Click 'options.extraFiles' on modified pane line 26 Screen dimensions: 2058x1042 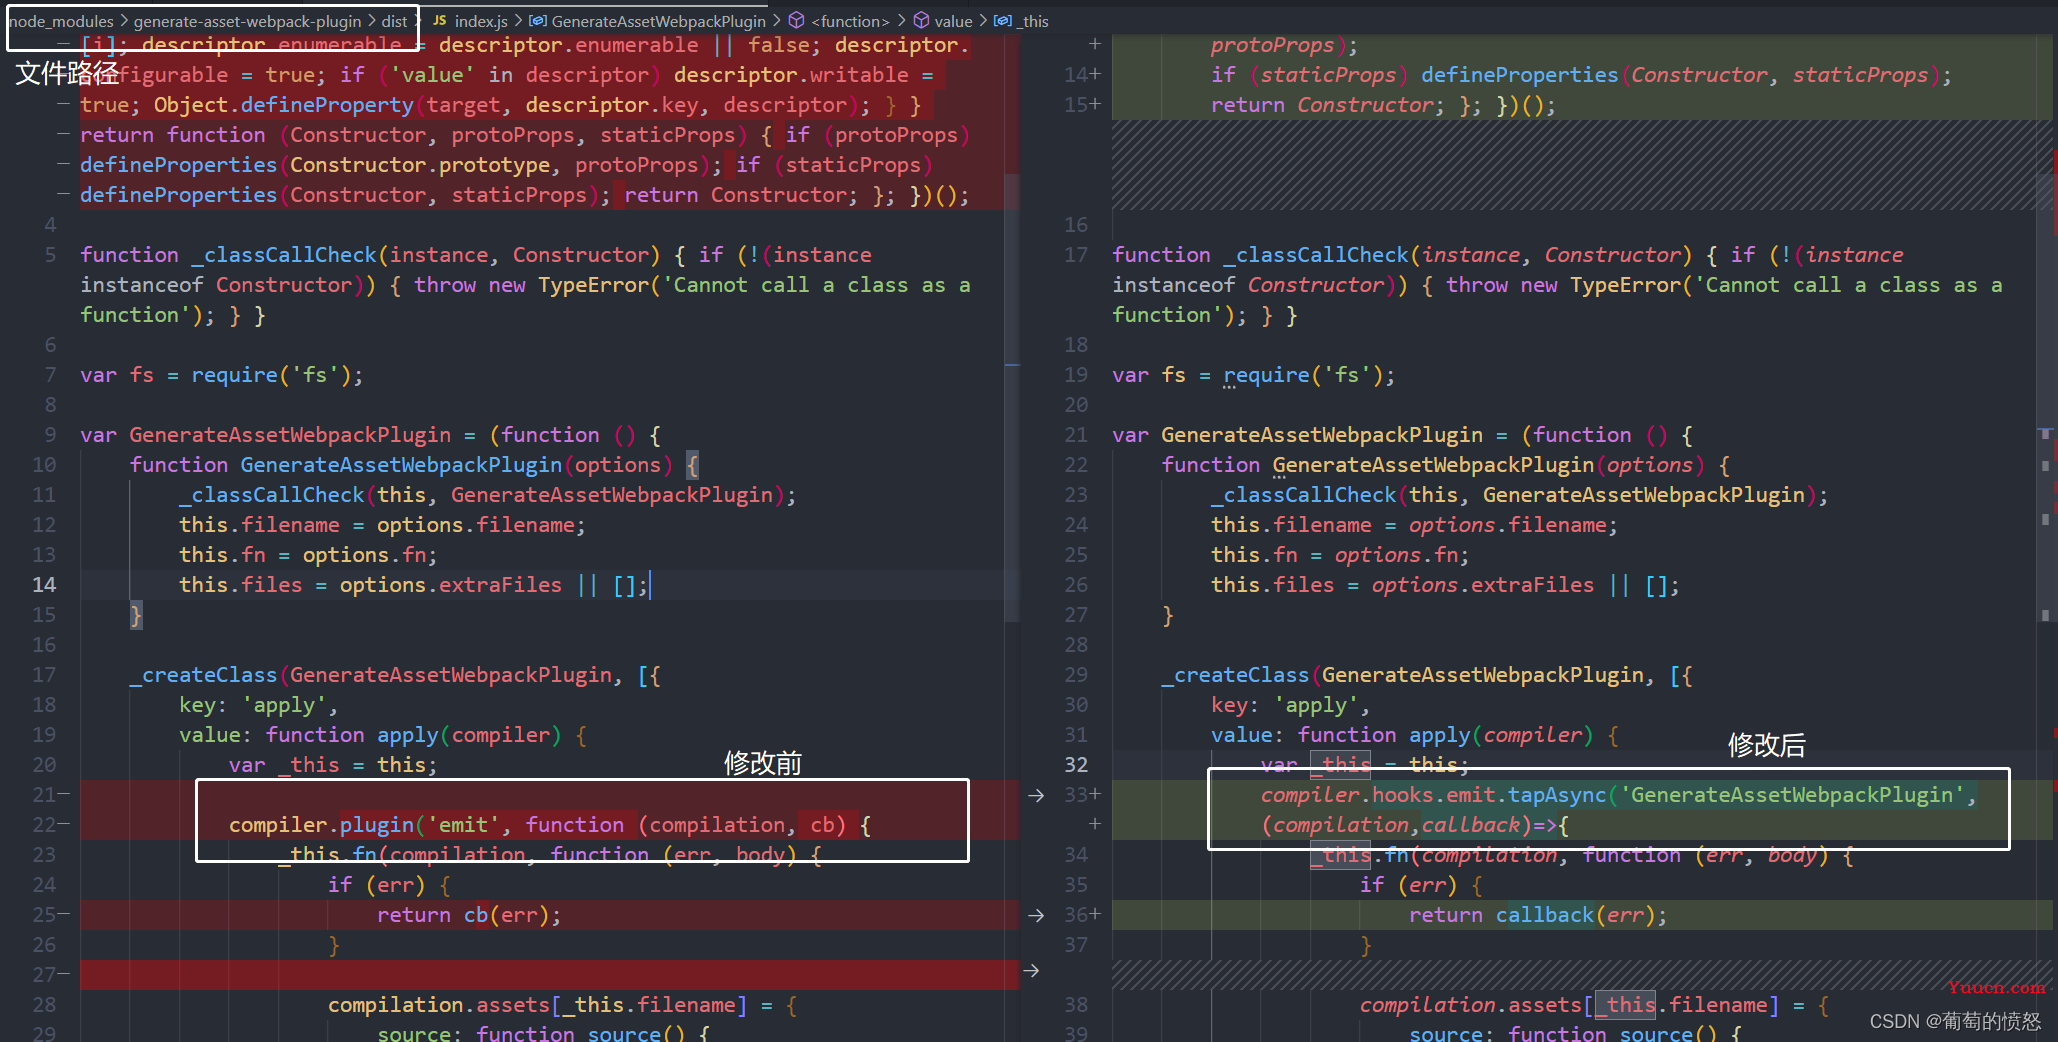pyautogui.click(x=1483, y=585)
